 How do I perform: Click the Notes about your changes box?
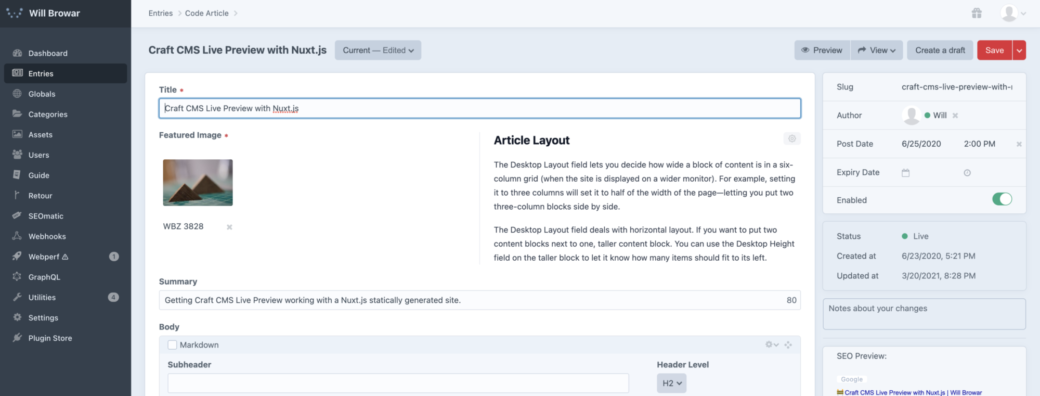(924, 314)
